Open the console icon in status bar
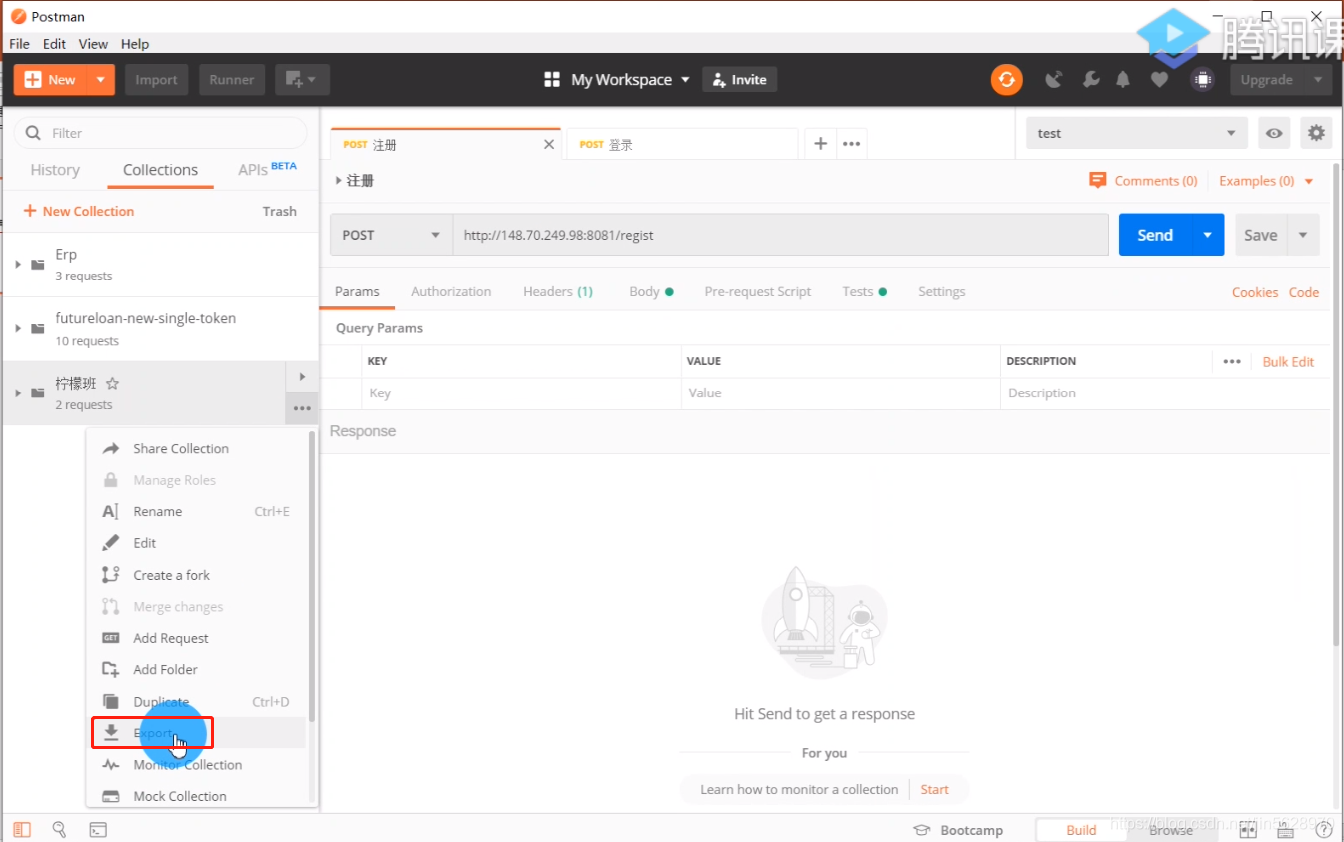Viewport: 1344px width, 842px height. pyautogui.click(x=98, y=829)
